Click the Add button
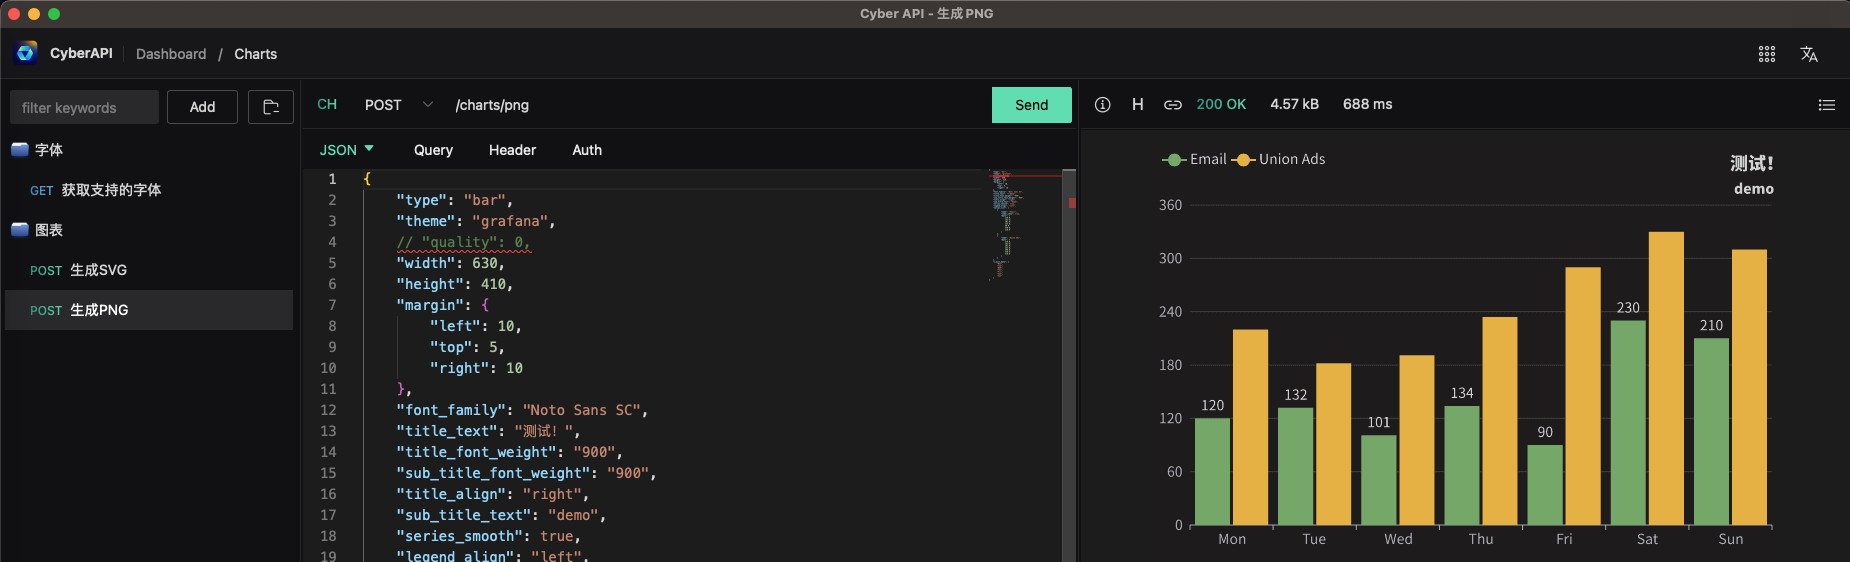 (202, 107)
